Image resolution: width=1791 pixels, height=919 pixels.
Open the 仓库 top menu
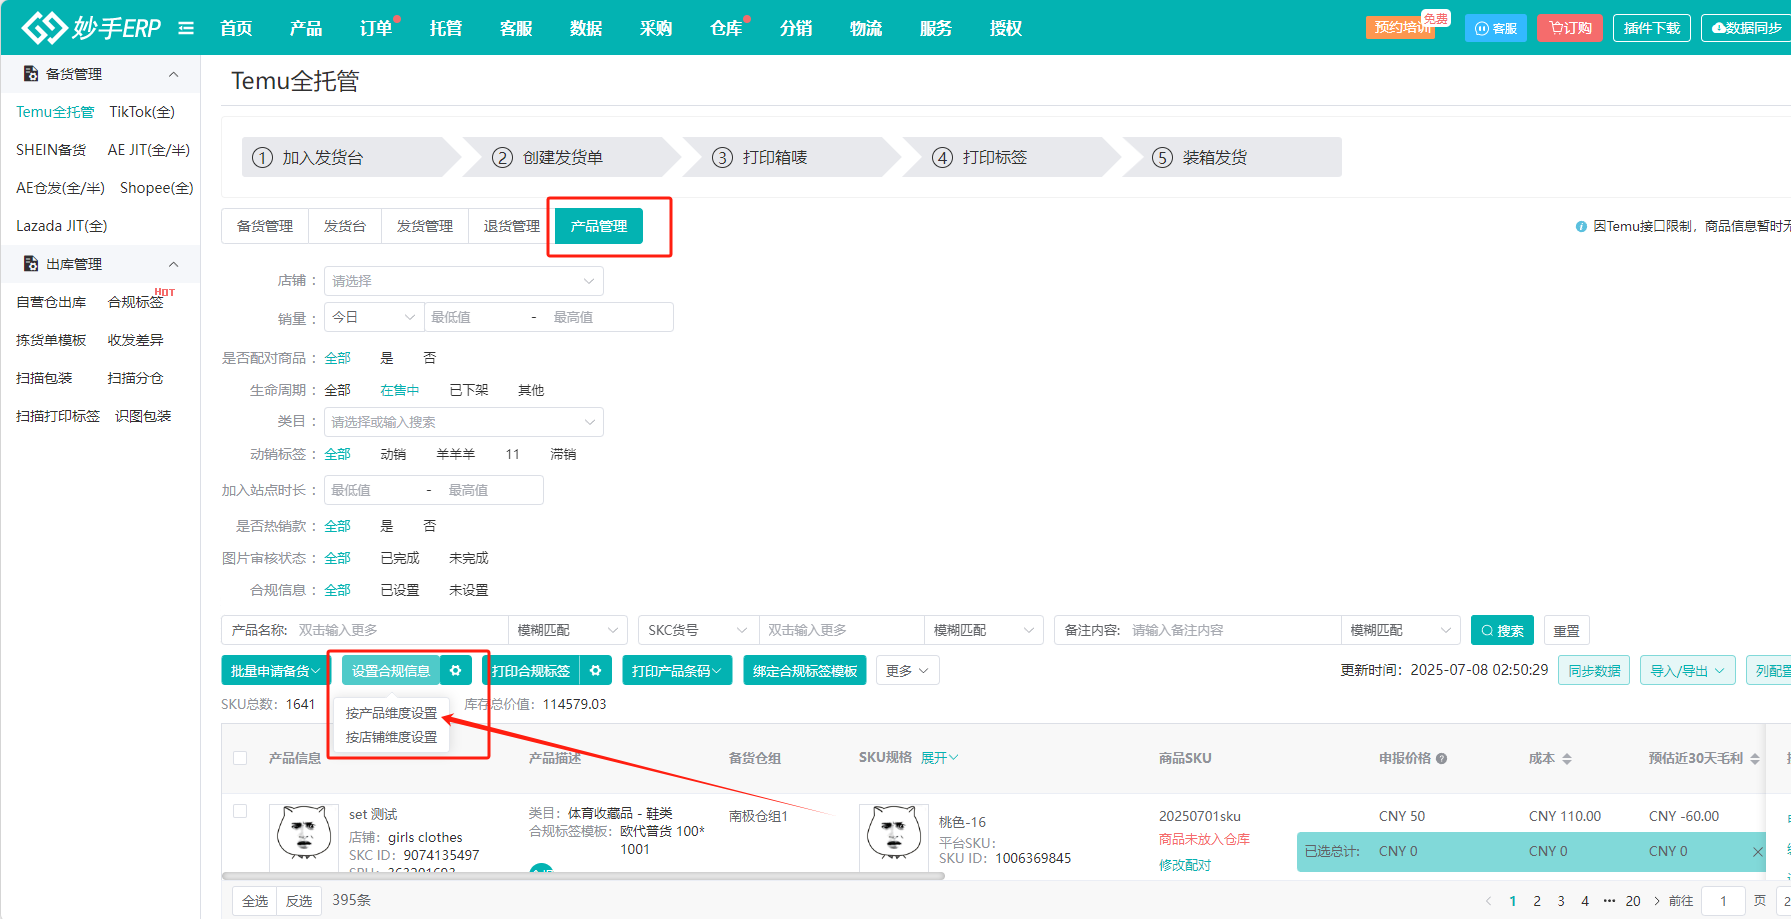(726, 28)
